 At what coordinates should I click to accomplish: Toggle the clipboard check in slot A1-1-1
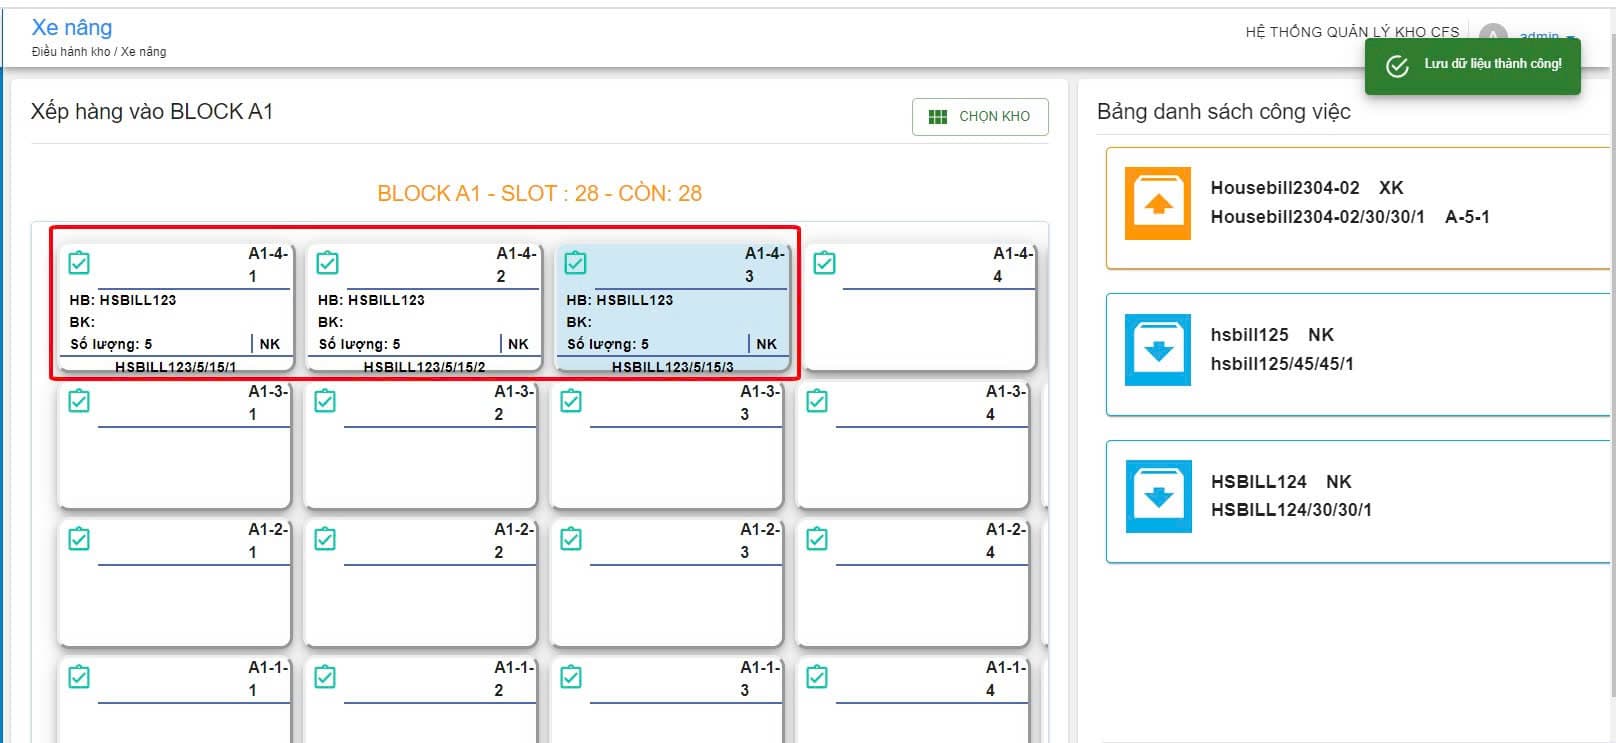point(79,677)
